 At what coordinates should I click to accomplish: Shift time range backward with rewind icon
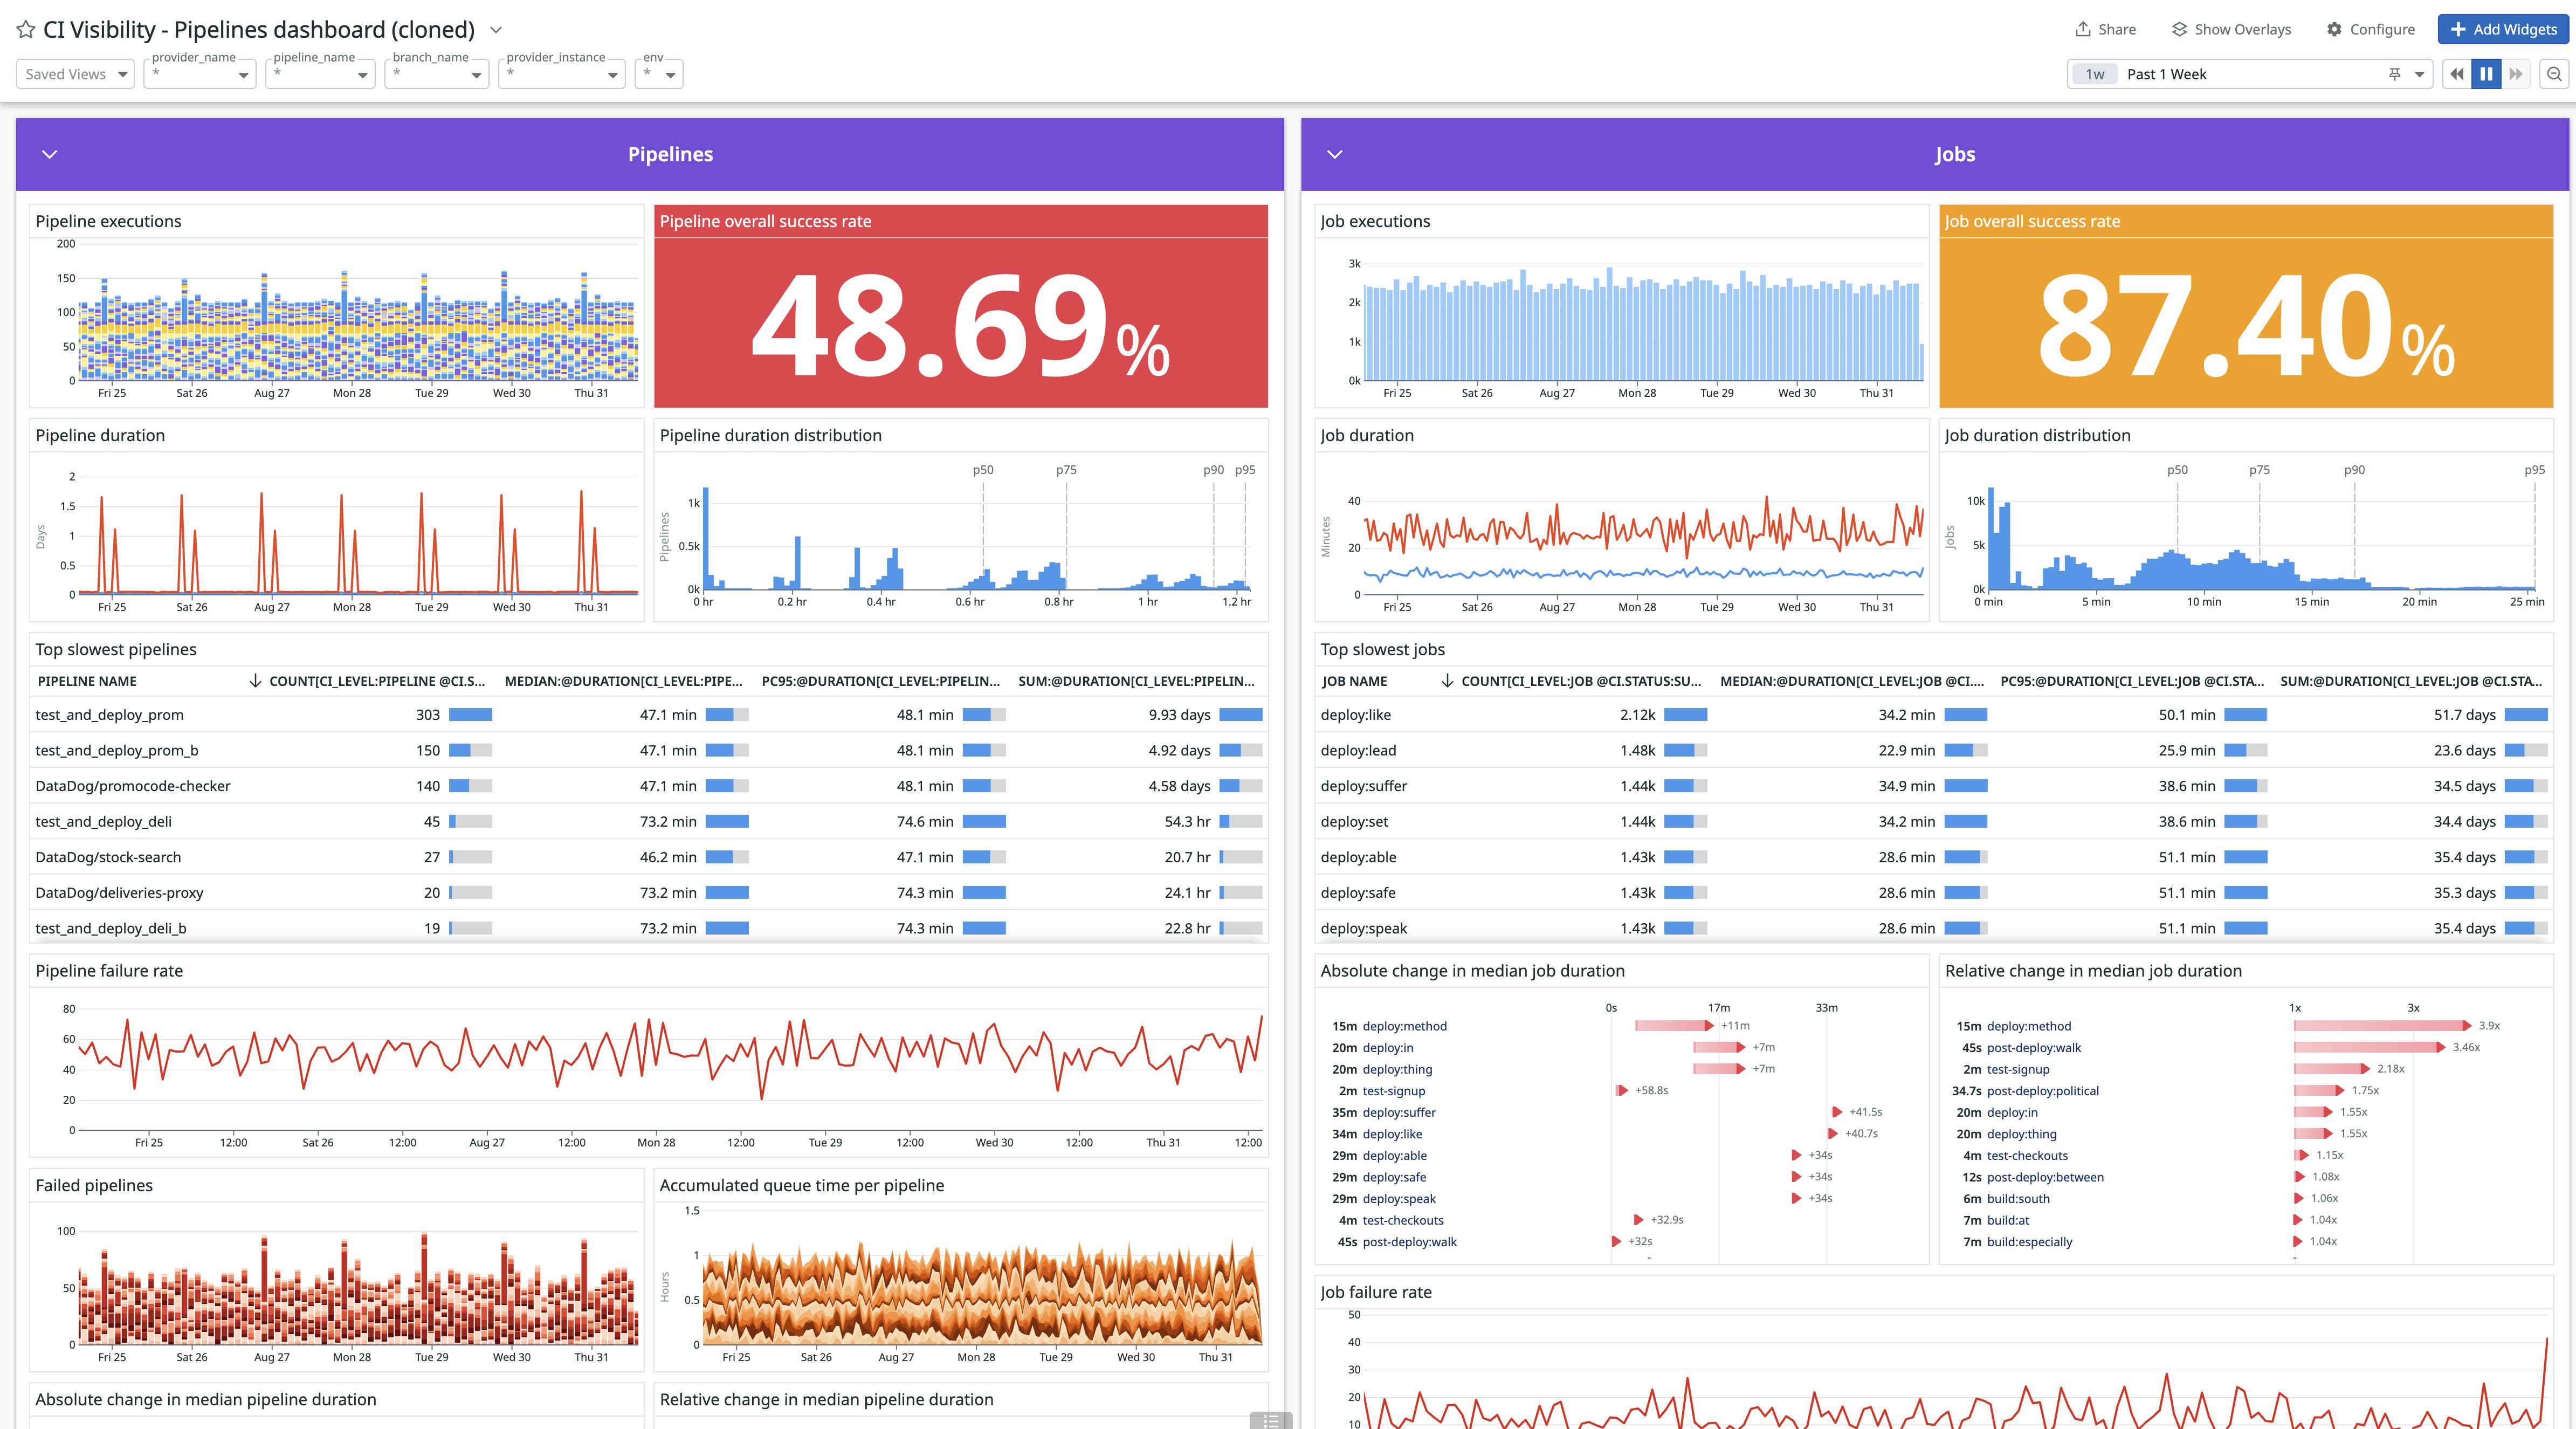tap(2457, 74)
